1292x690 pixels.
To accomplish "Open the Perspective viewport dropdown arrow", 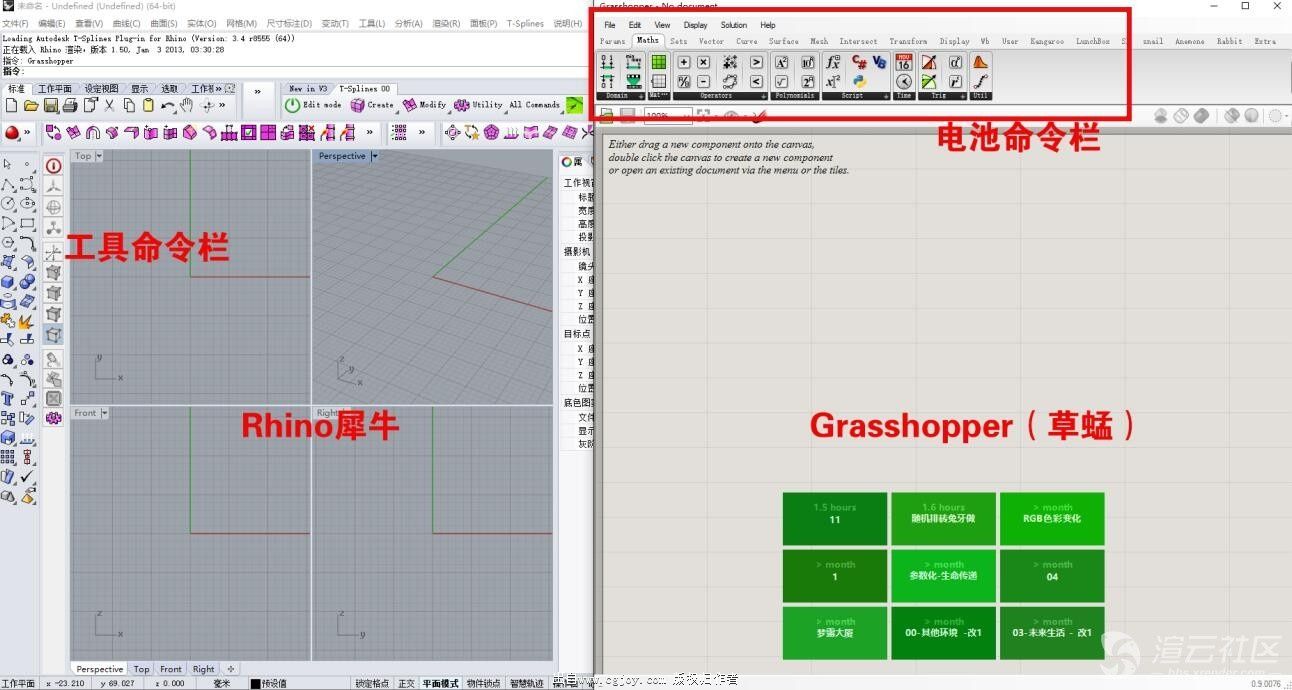I will [x=375, y=156].
